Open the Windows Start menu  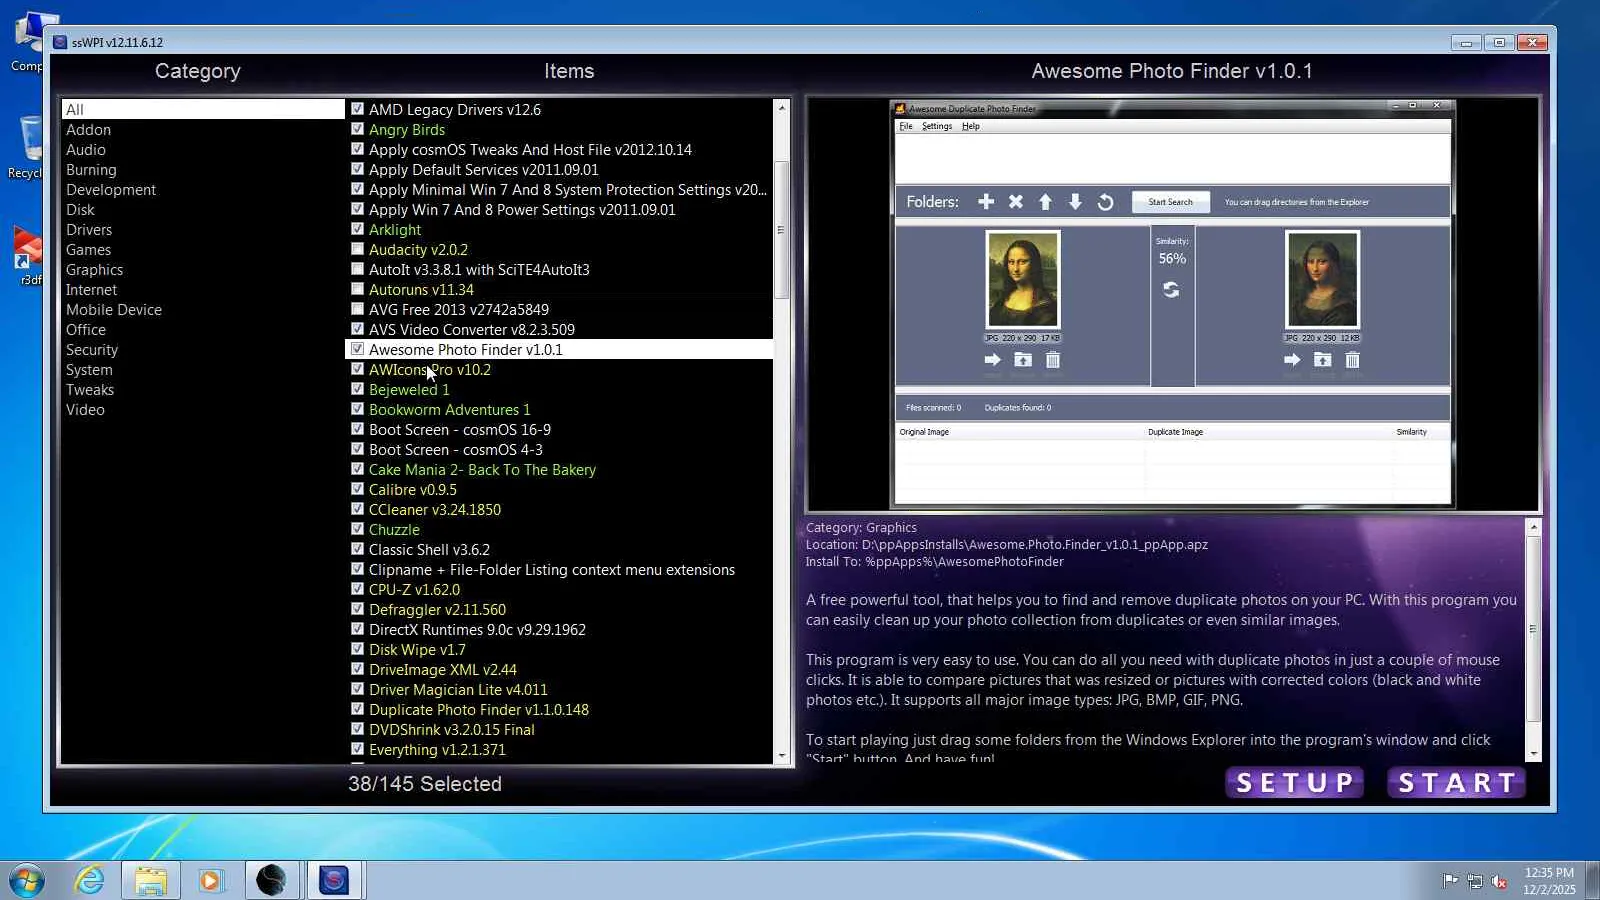click(x=27, y=880)
